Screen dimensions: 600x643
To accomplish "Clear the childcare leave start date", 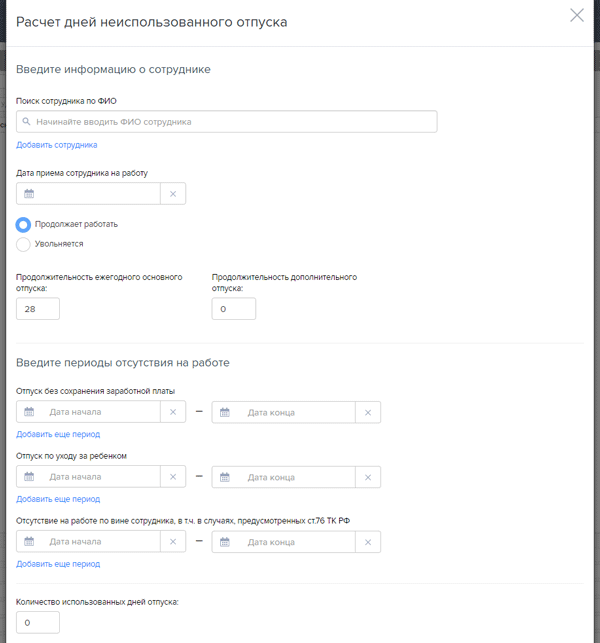I will (172, 477).
